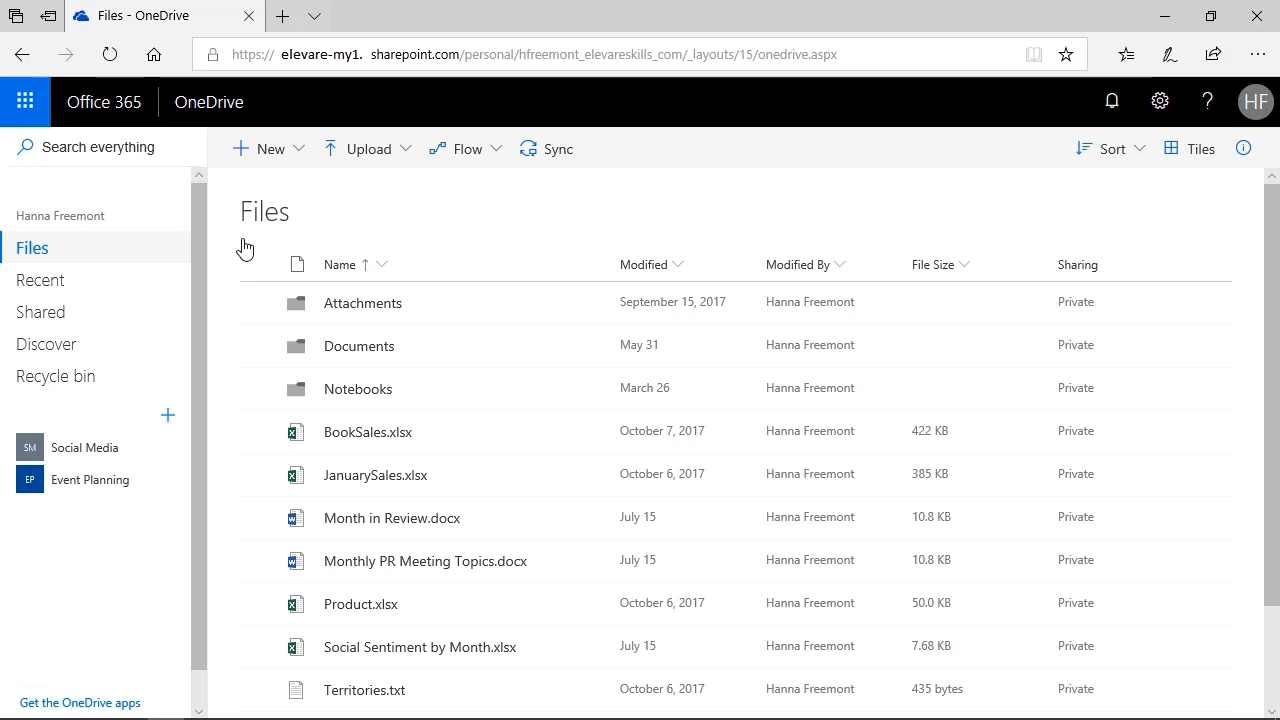Open the BookSales.xlsx file
The height and width of the screenshot is (720, 1280).
pyautogui.click(x=368, y=432)
